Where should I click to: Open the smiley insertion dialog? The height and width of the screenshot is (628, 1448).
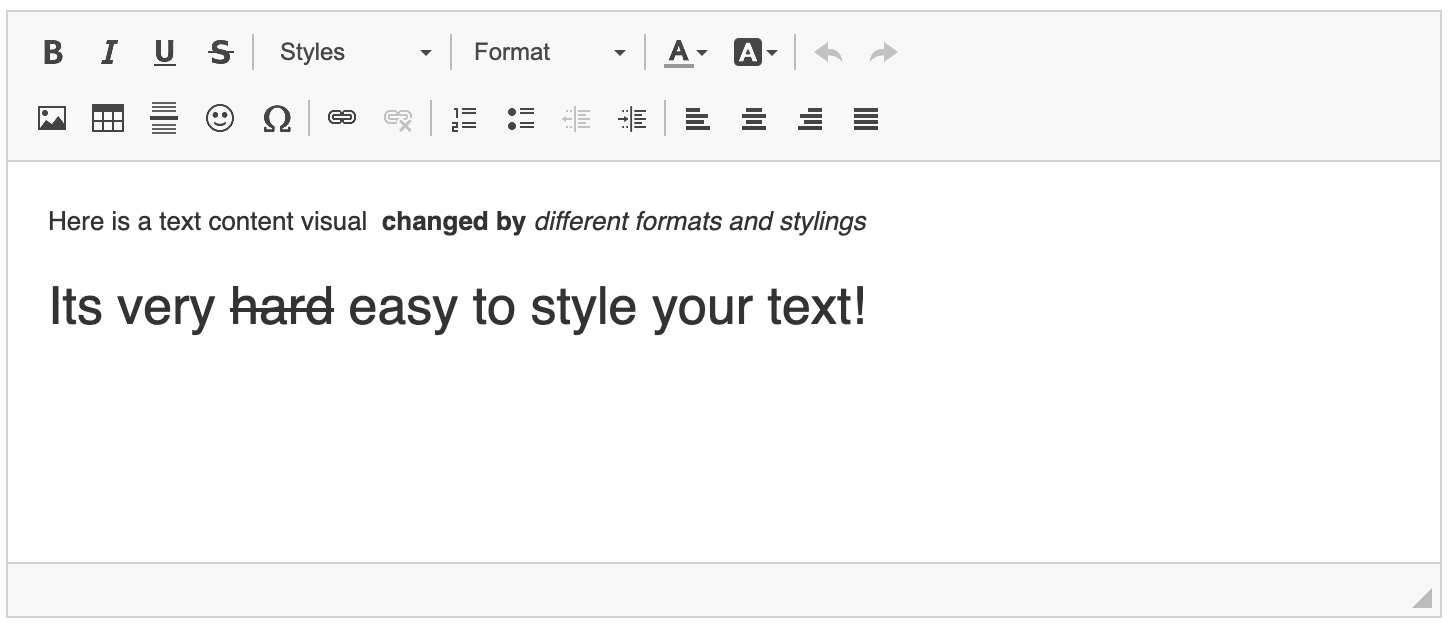coord(220,118)
